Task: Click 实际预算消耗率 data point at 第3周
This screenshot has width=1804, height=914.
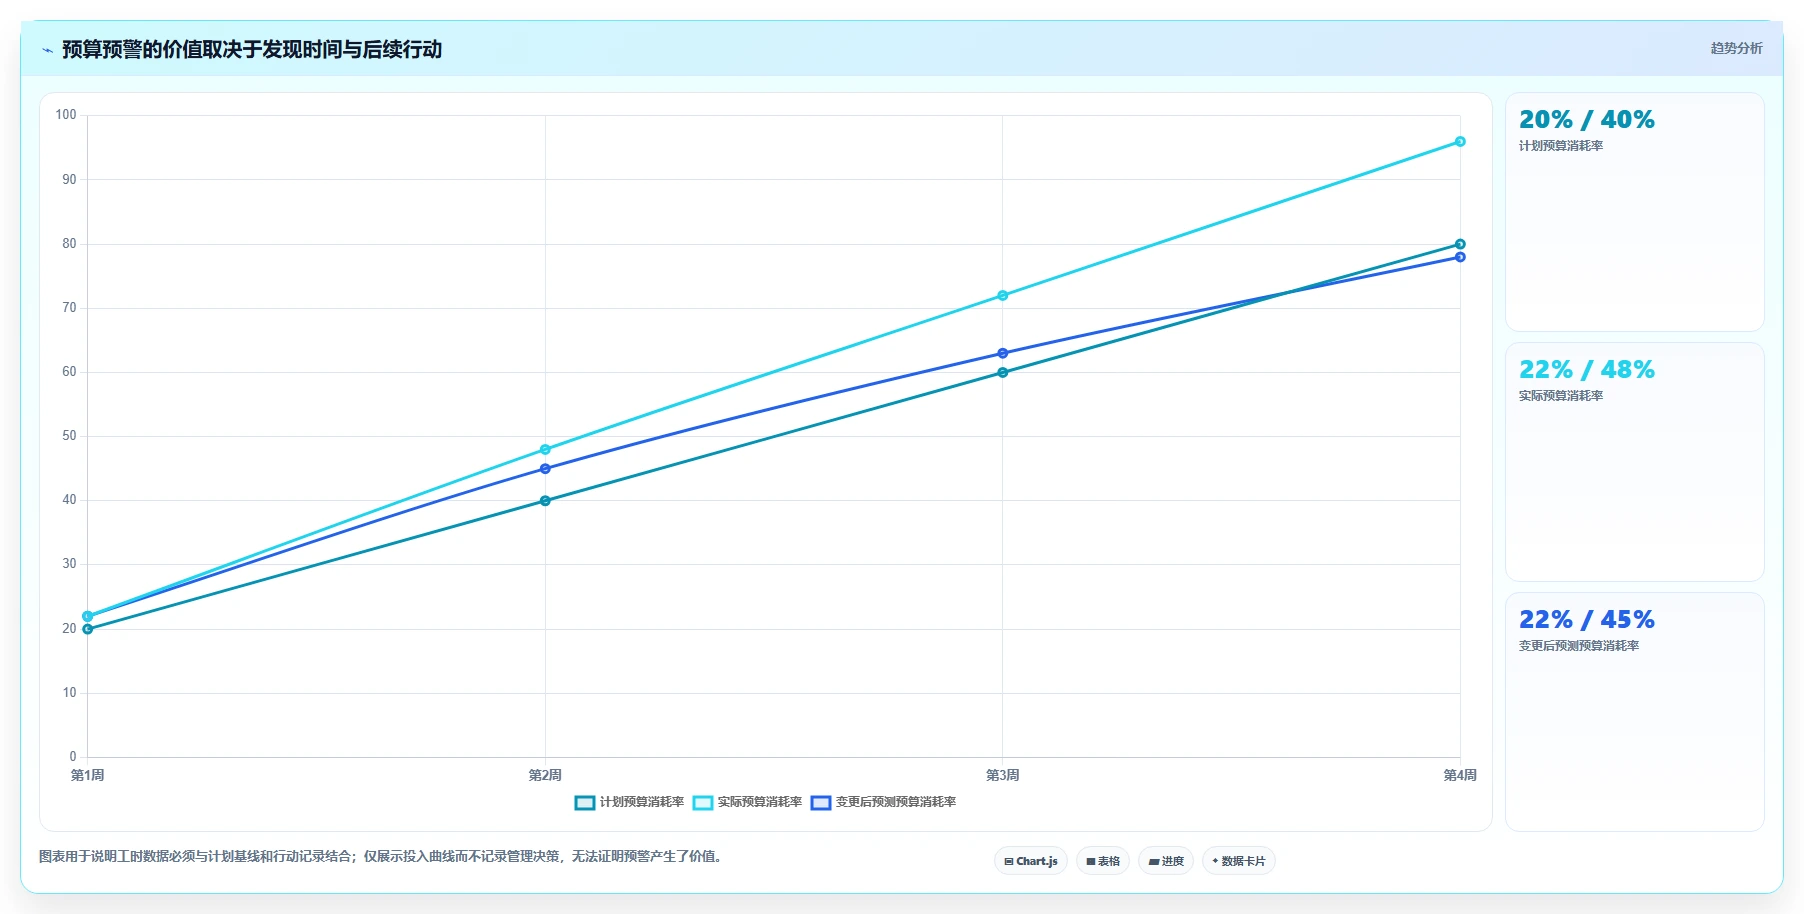Action: tap(1003, 296)
